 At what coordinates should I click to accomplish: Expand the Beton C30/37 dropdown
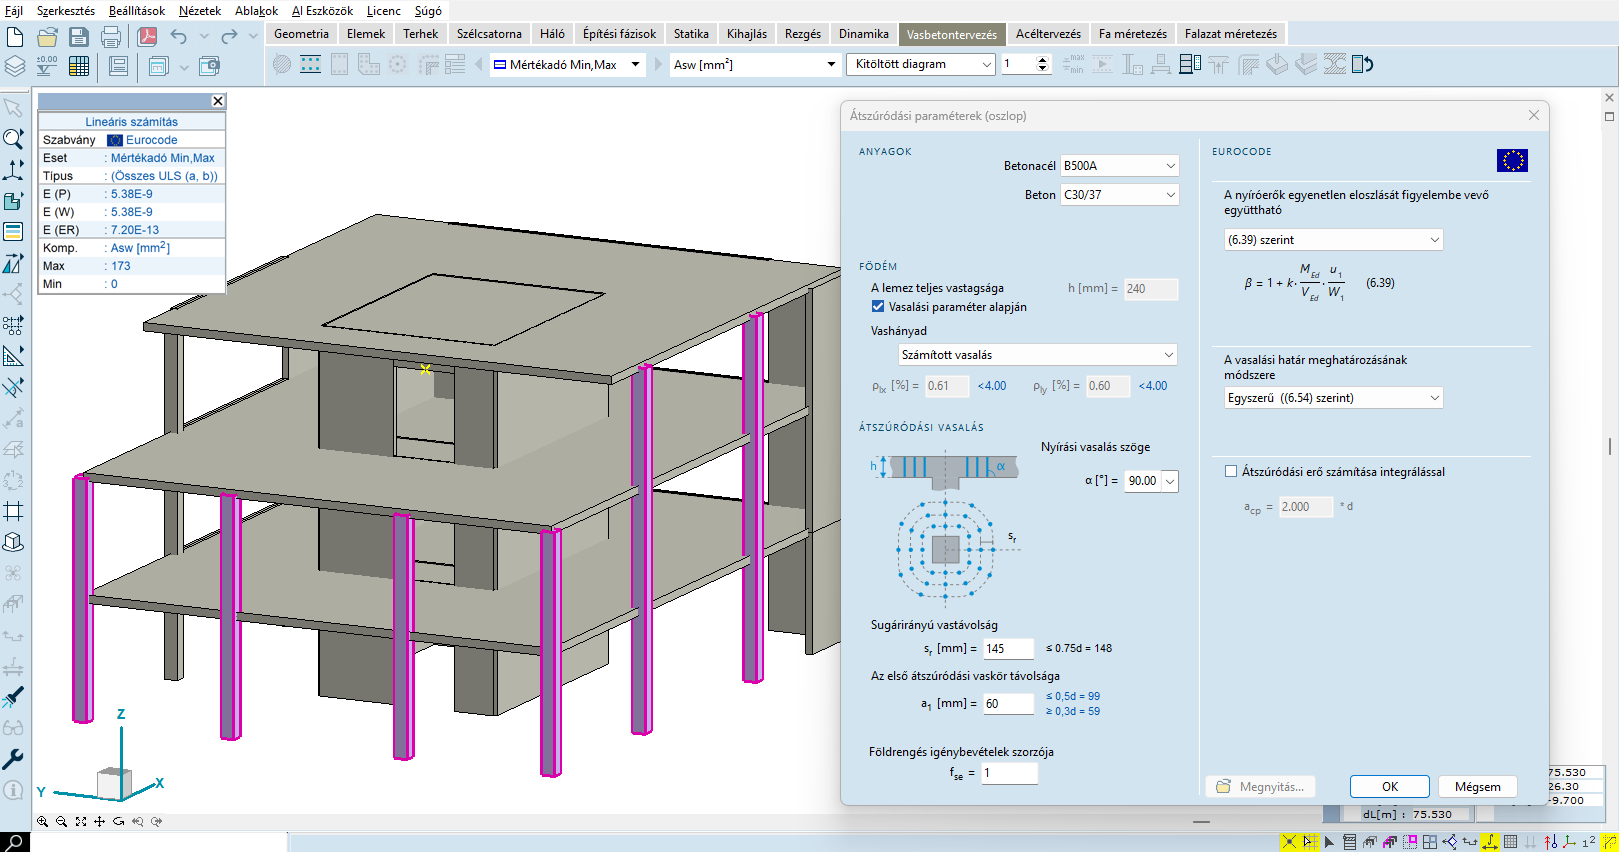tap(1119, 195)
